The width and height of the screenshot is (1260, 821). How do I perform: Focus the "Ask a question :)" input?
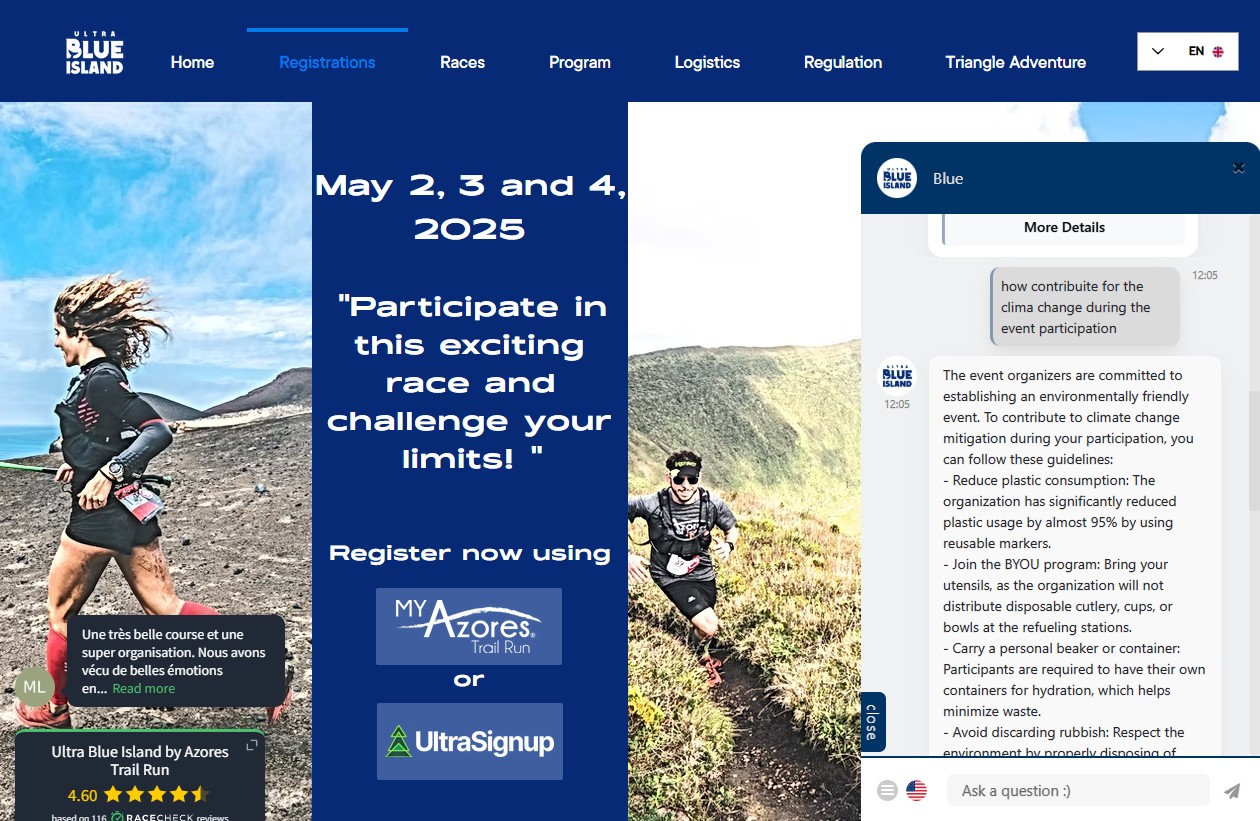click(x=1078, y=790)
